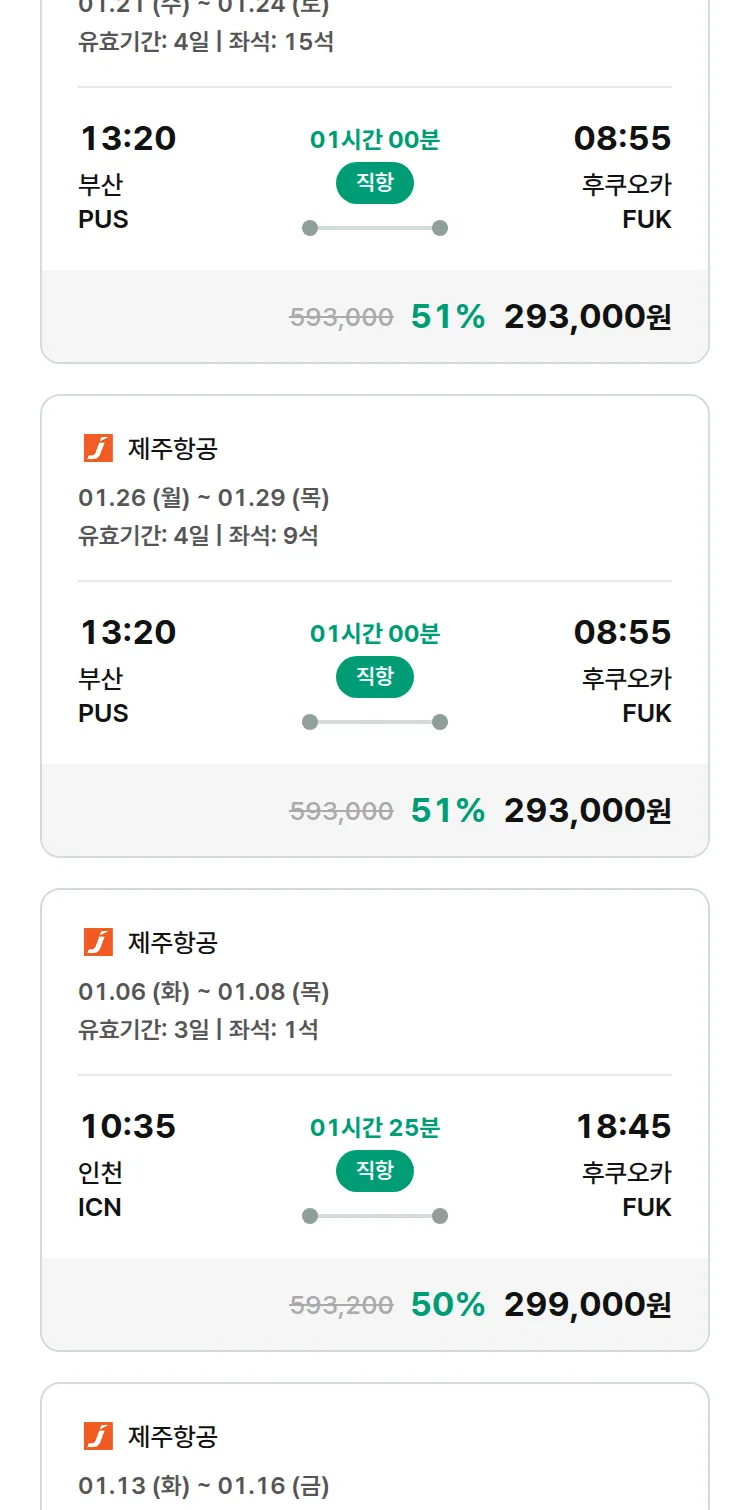Tap 직항 badge on the 15석 flight card
Viewport: 750px width, 1510px height.
[x=375, y=183]
